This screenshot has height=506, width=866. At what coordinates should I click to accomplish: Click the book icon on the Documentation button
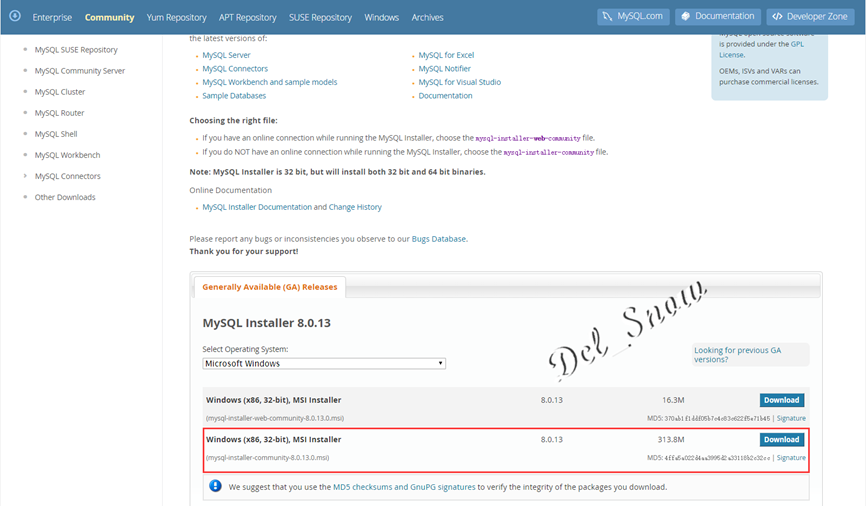tap(685, 17)
